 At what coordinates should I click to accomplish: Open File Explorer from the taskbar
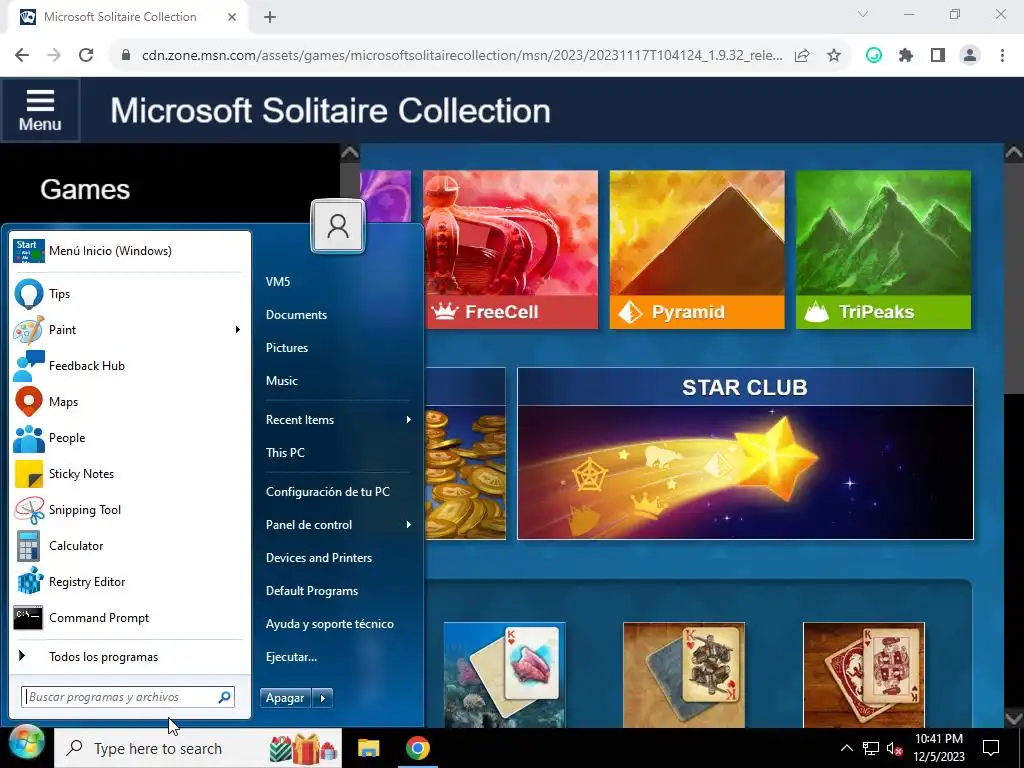tap(368, 748)
